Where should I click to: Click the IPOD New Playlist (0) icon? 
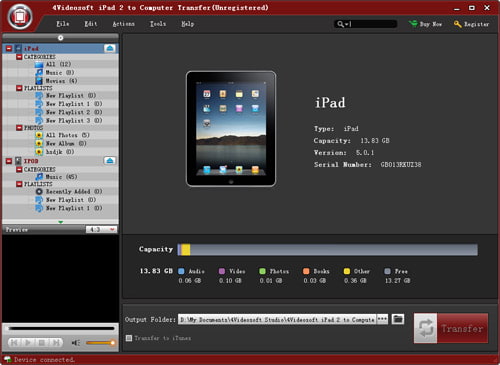point(39,200)
